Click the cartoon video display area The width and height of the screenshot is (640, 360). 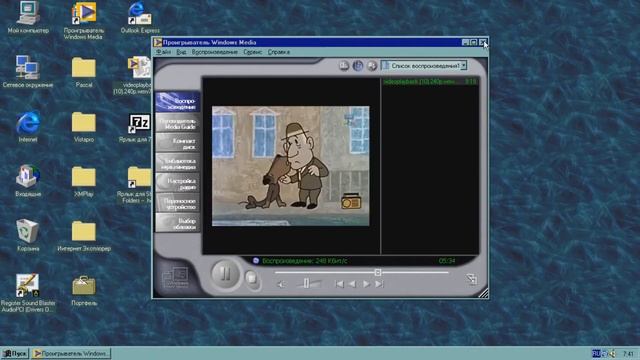pyautogui.click(x=291, y=166)
